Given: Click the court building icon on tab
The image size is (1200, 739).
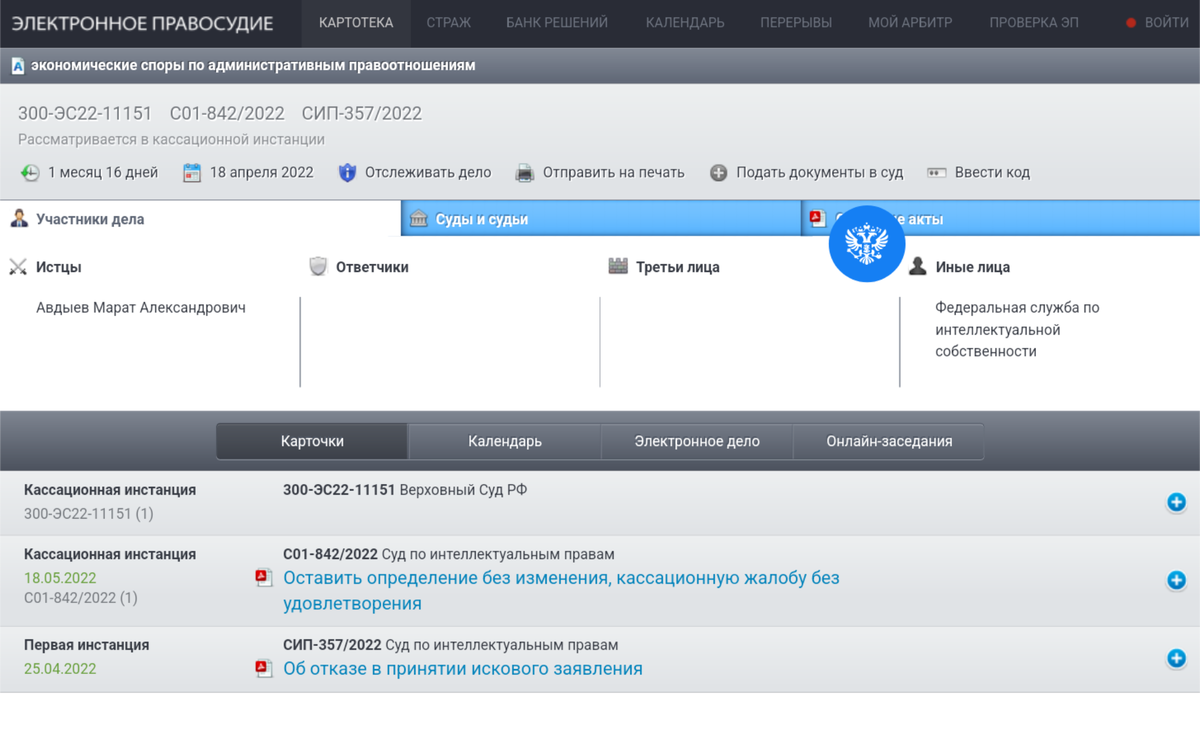Looking at the screenshot, I should (419, 219).
